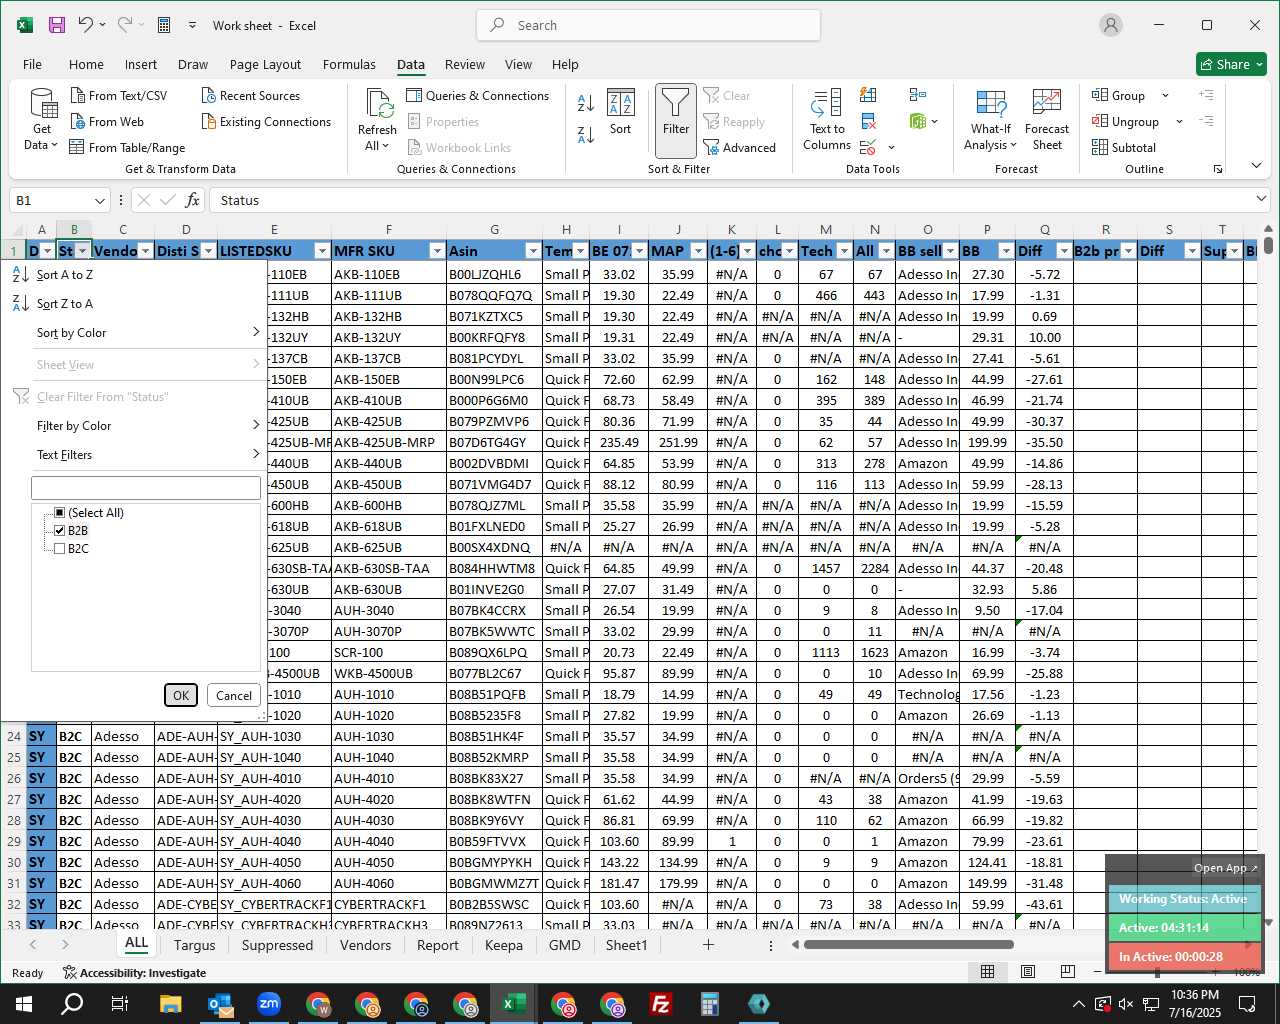This screenshot has height=1024, width=1280.
Task: Open the custom Sort dialog icon
Action: (x=621, y=103)
